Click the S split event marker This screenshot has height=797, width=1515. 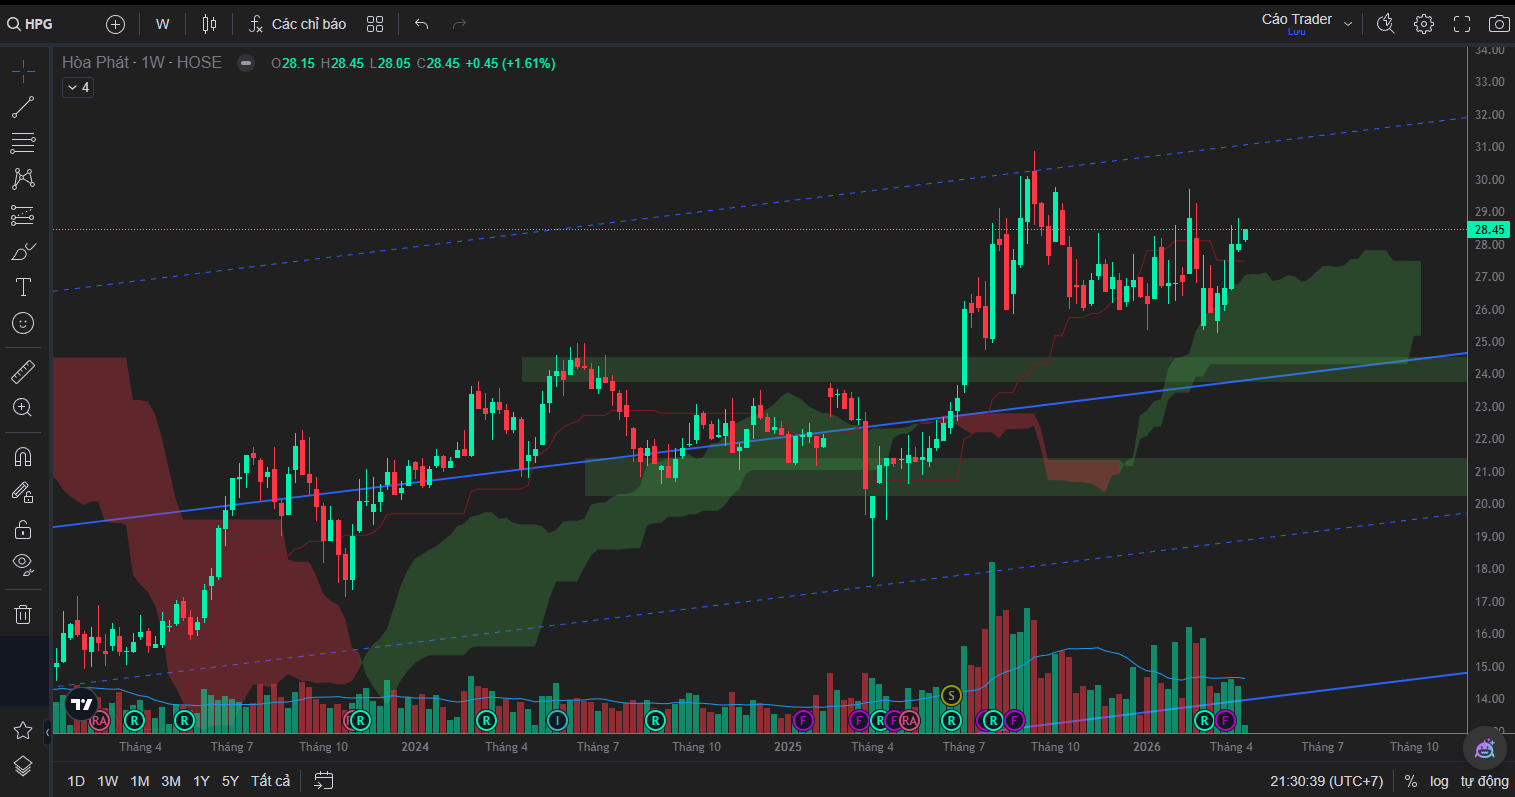tap(951, 696)
